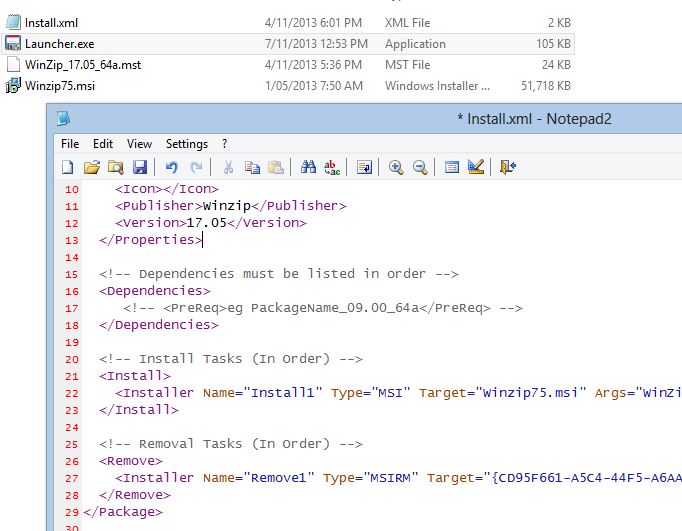Viewport: 682px width, 531px height.
Task: Select the Install.xml file name
Action: (x=51, y=23)
